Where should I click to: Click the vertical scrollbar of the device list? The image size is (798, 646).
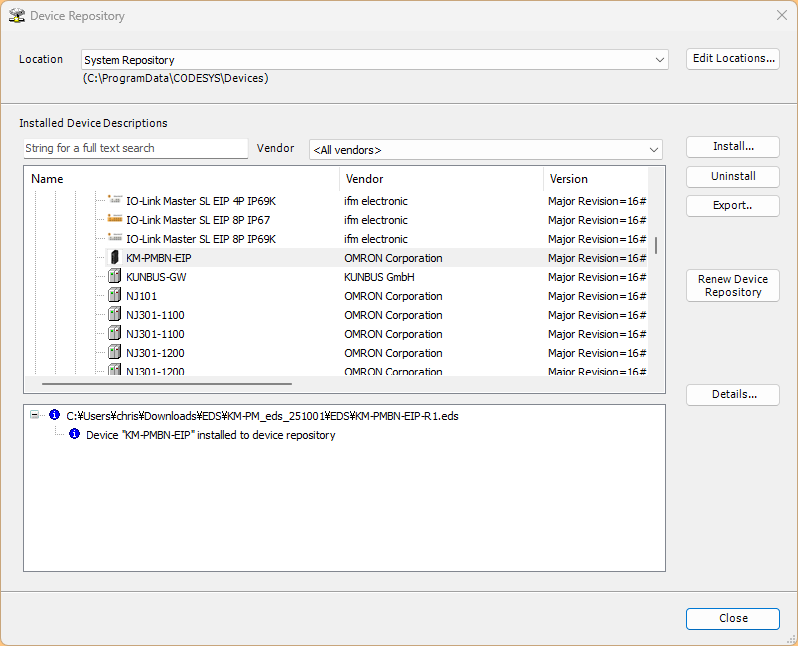(656, 245)
